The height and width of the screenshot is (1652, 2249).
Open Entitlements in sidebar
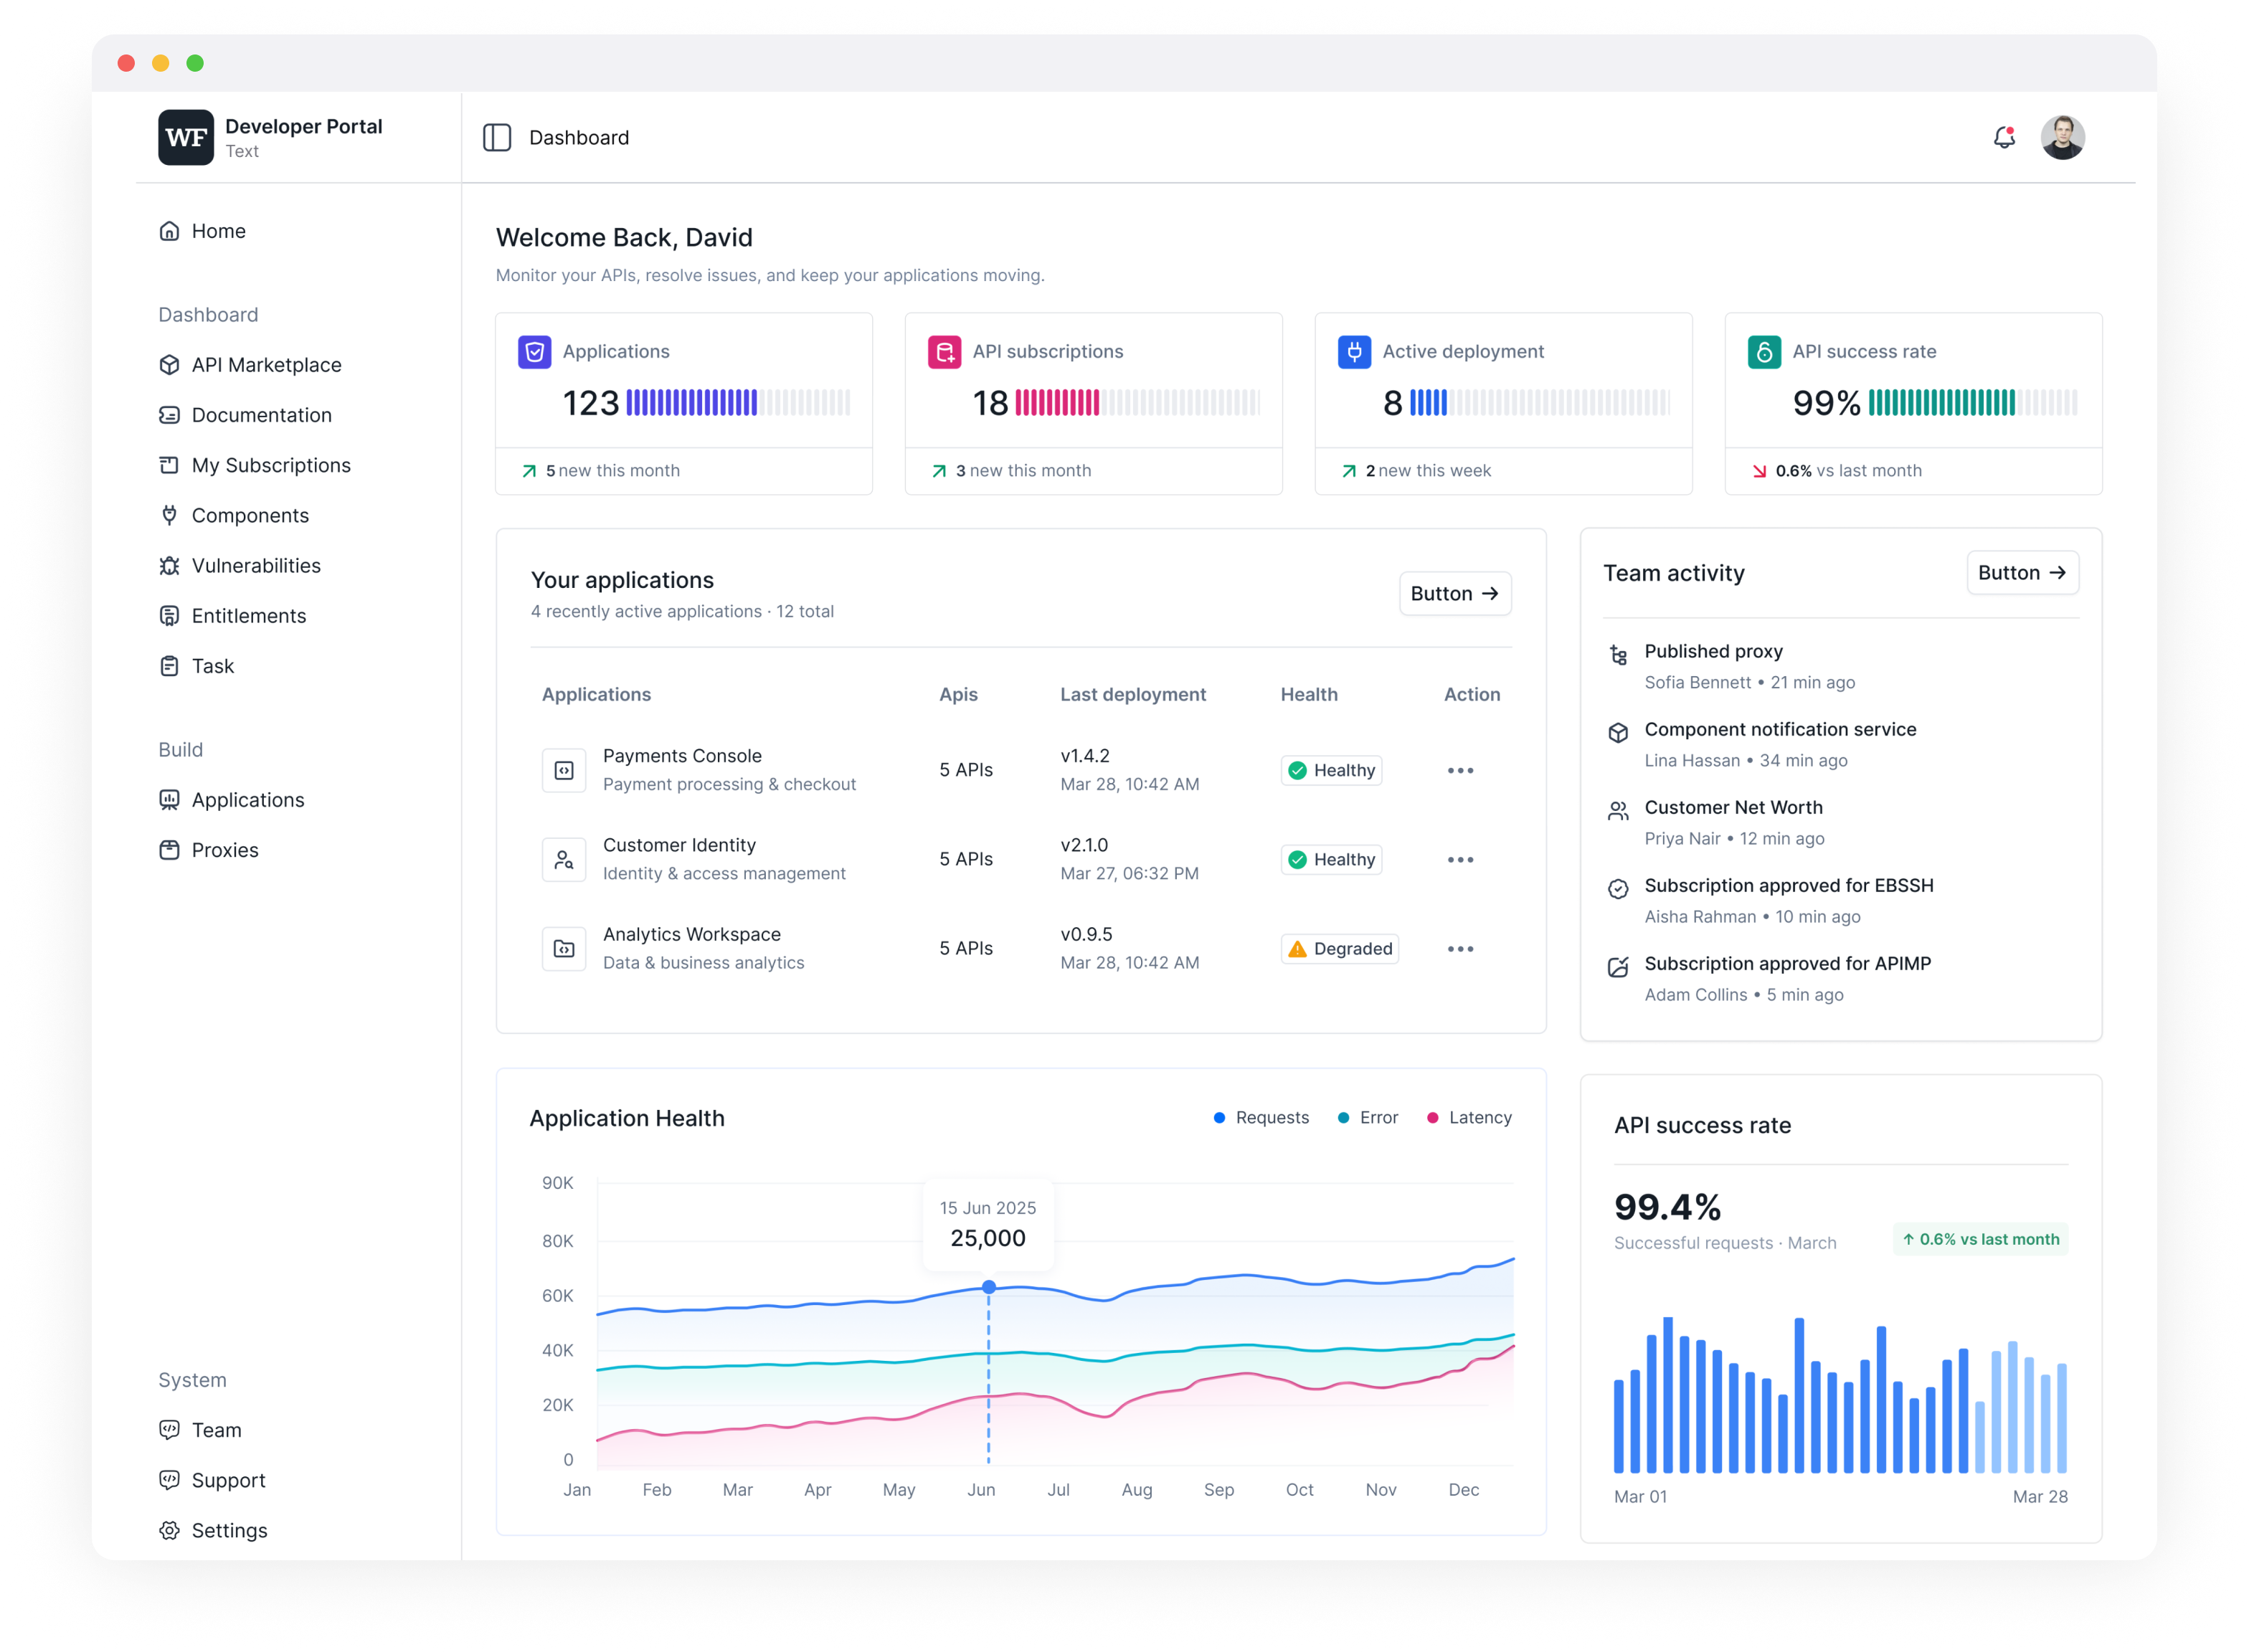(x=232, y=615)
